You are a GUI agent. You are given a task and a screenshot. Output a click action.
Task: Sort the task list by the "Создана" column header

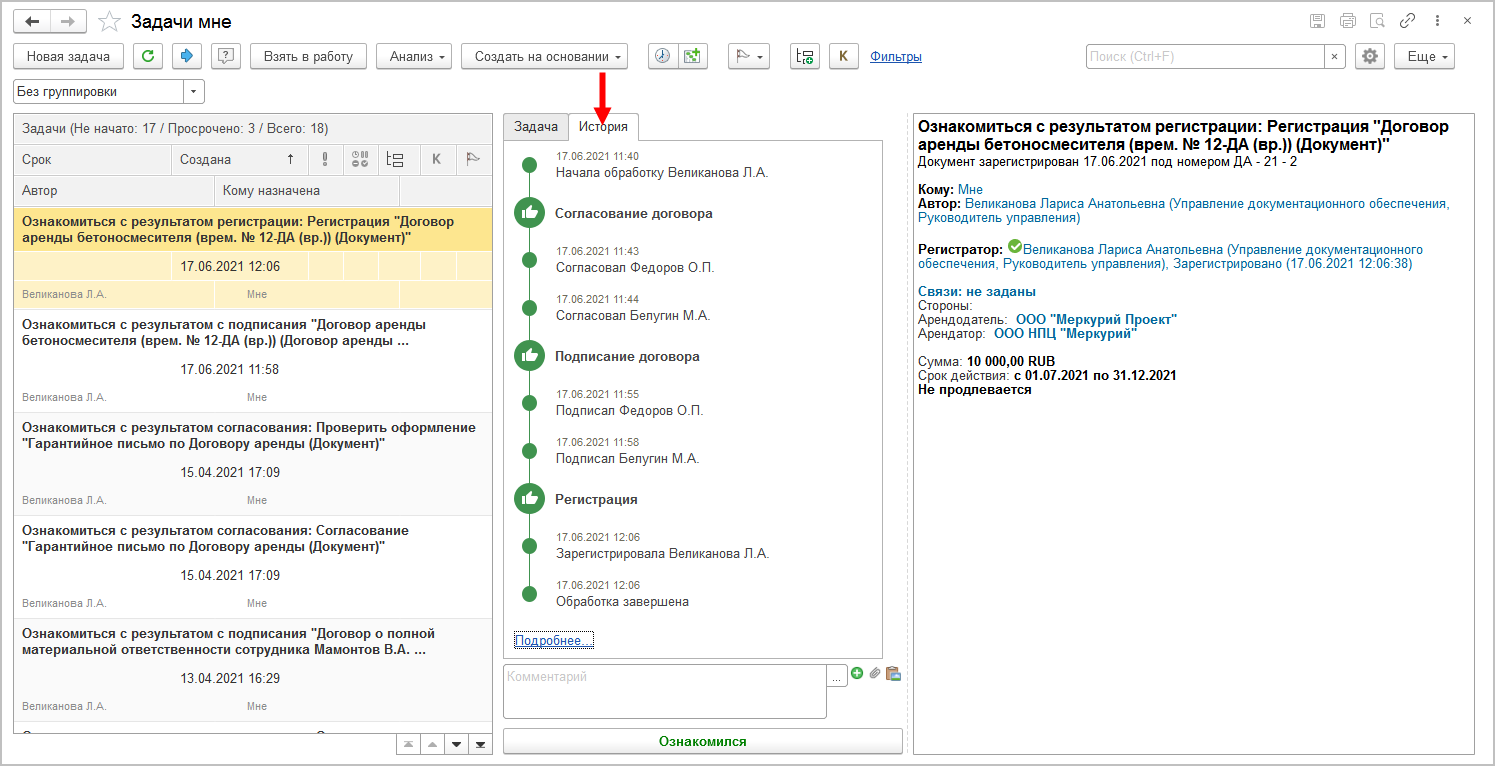(240, 159)
